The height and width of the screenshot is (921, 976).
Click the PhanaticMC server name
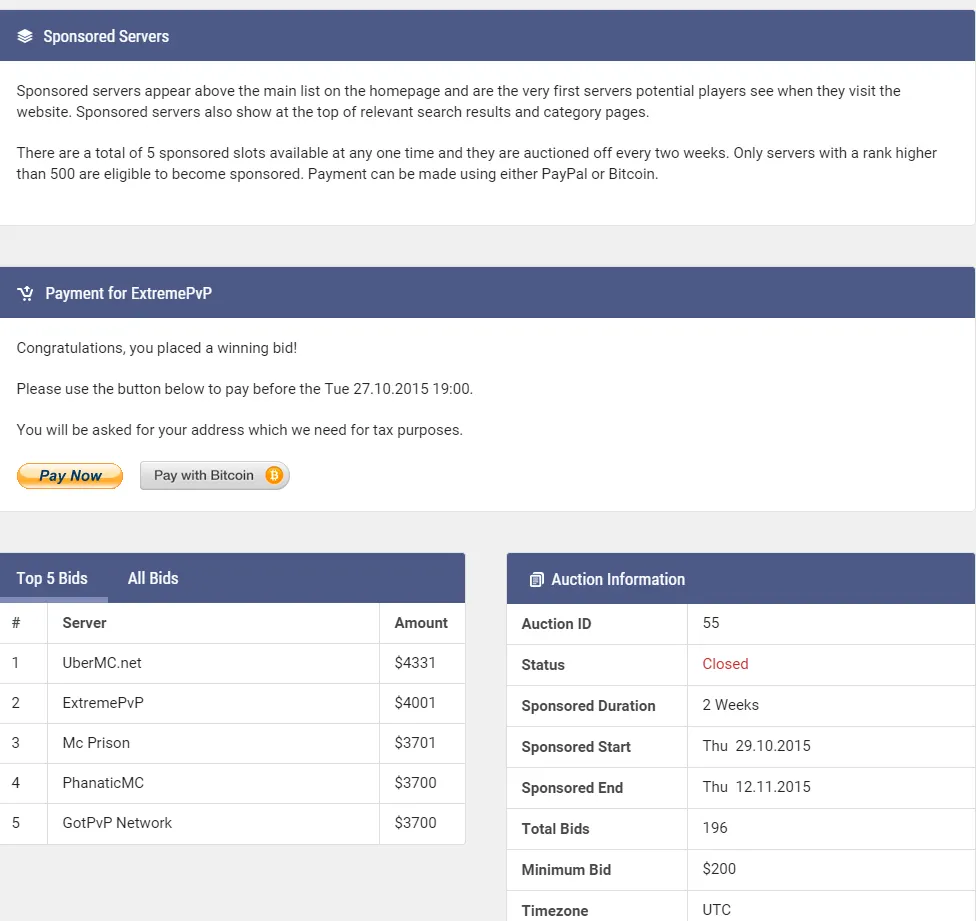point(103,783)
